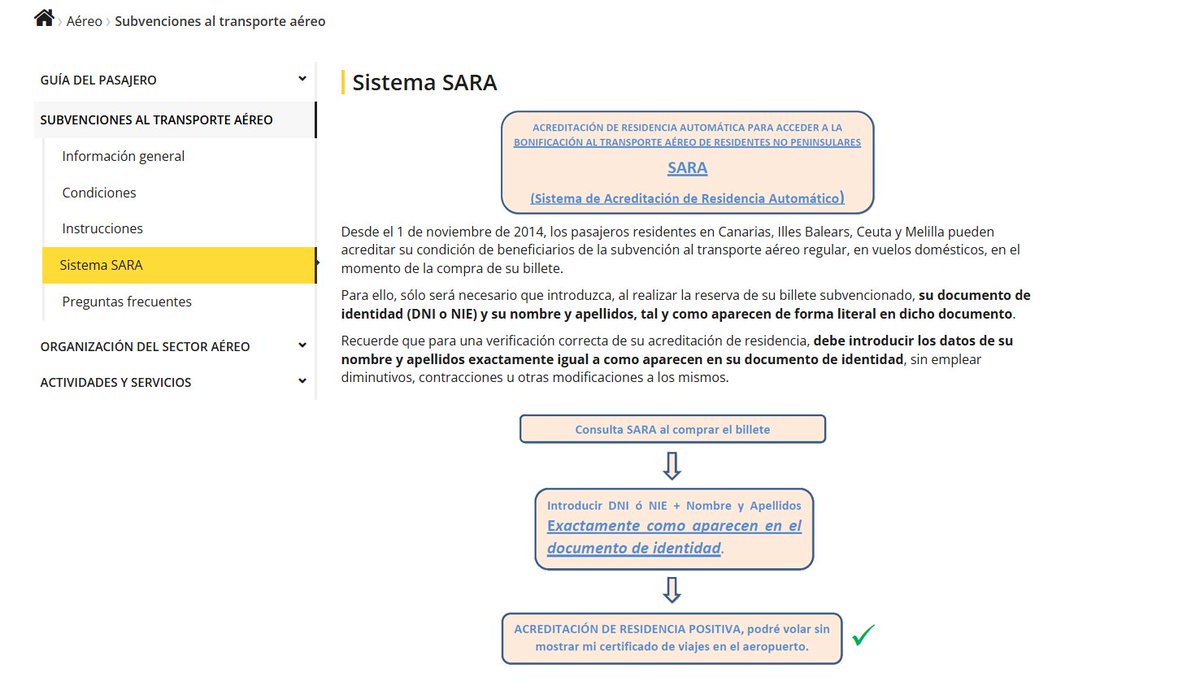Click Sistema de Acreditación de Residencia Automático link
The height and width of the screenshot is (686, 1200).
[687, 198]
